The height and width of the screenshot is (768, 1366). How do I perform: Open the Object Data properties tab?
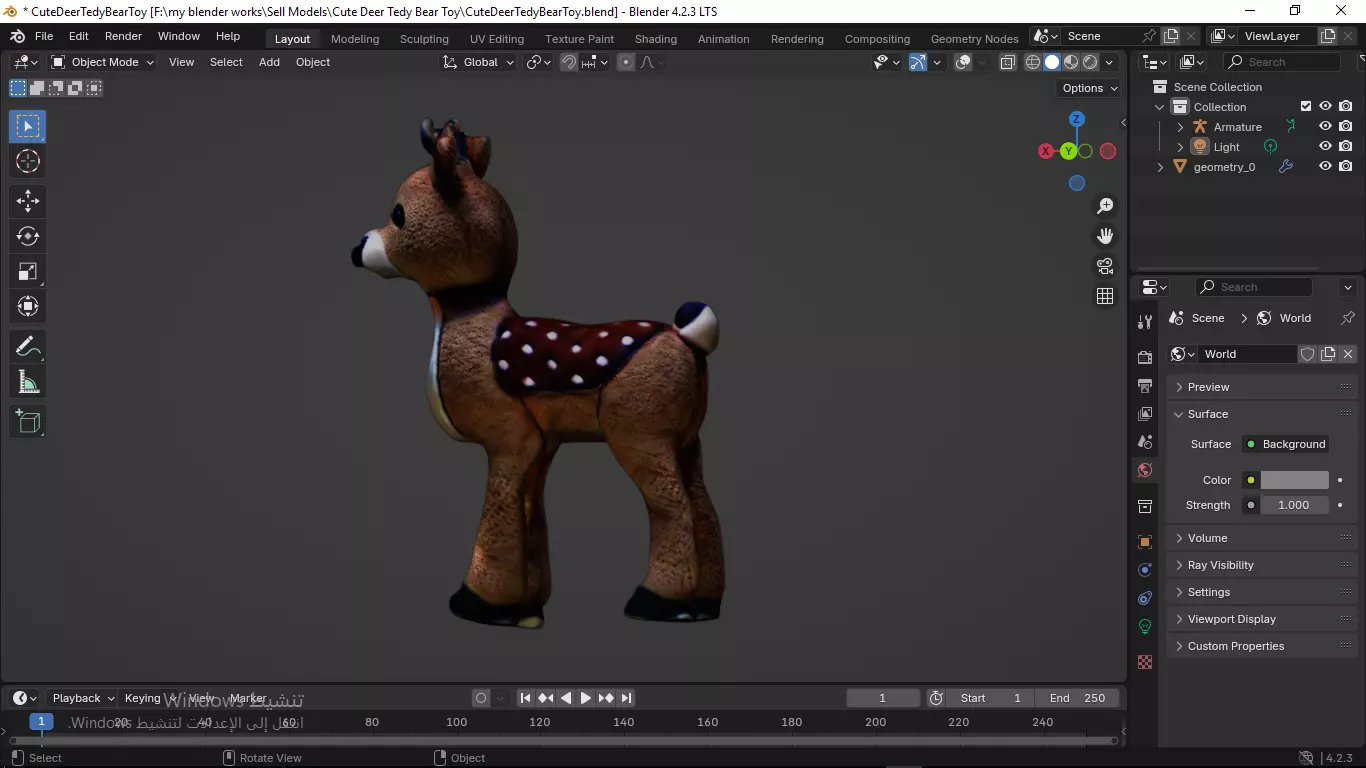click(x=1145, y=626)
